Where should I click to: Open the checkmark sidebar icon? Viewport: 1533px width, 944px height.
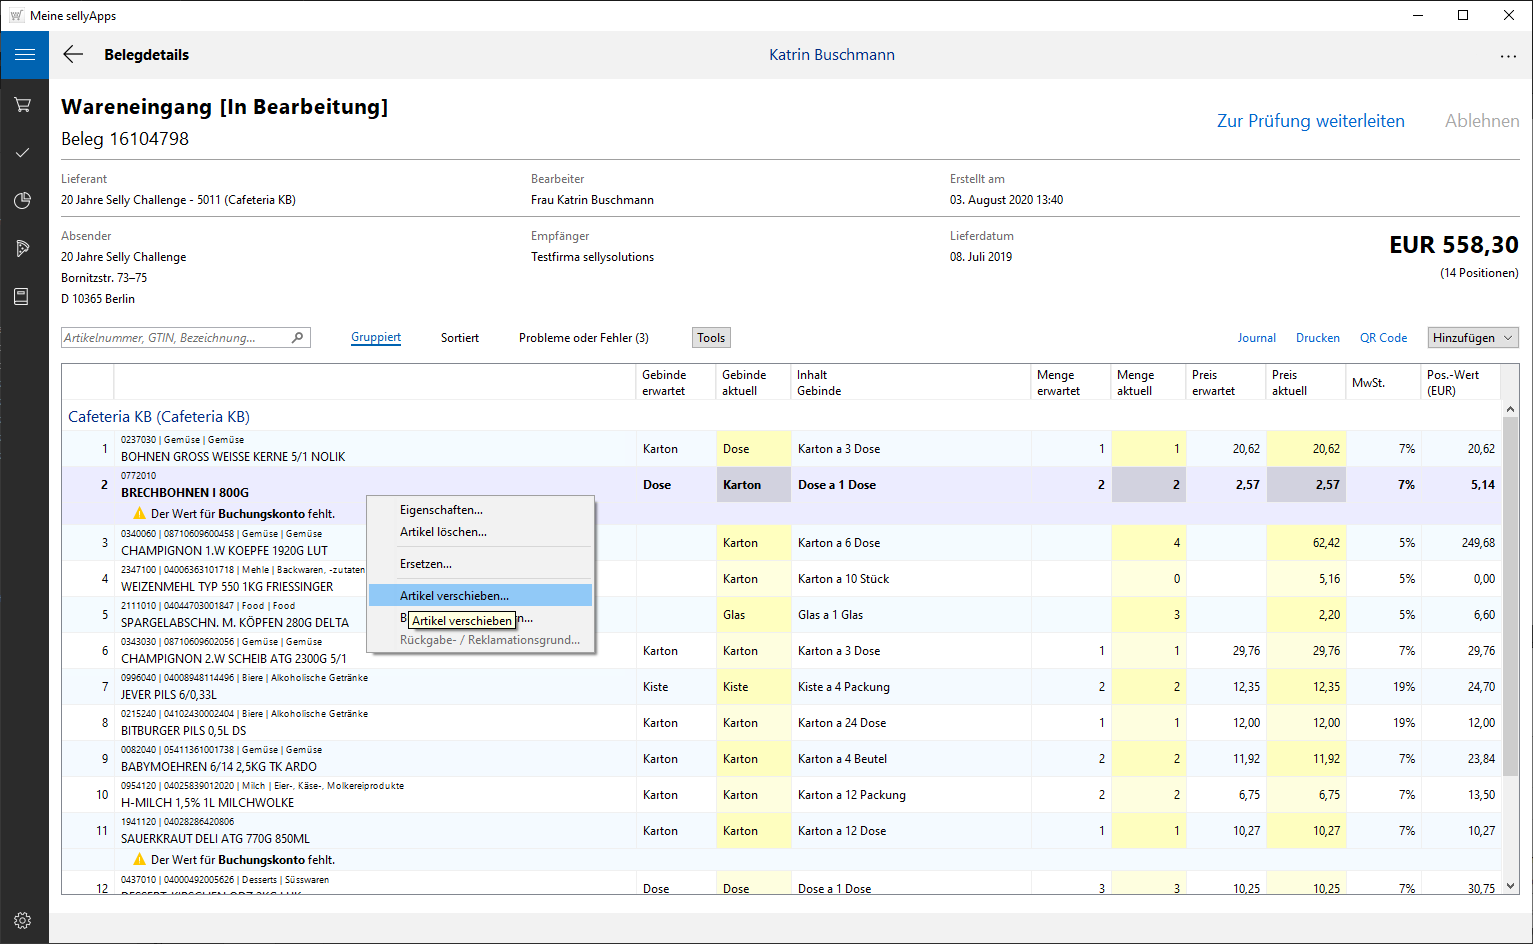(x=23, y=152)
